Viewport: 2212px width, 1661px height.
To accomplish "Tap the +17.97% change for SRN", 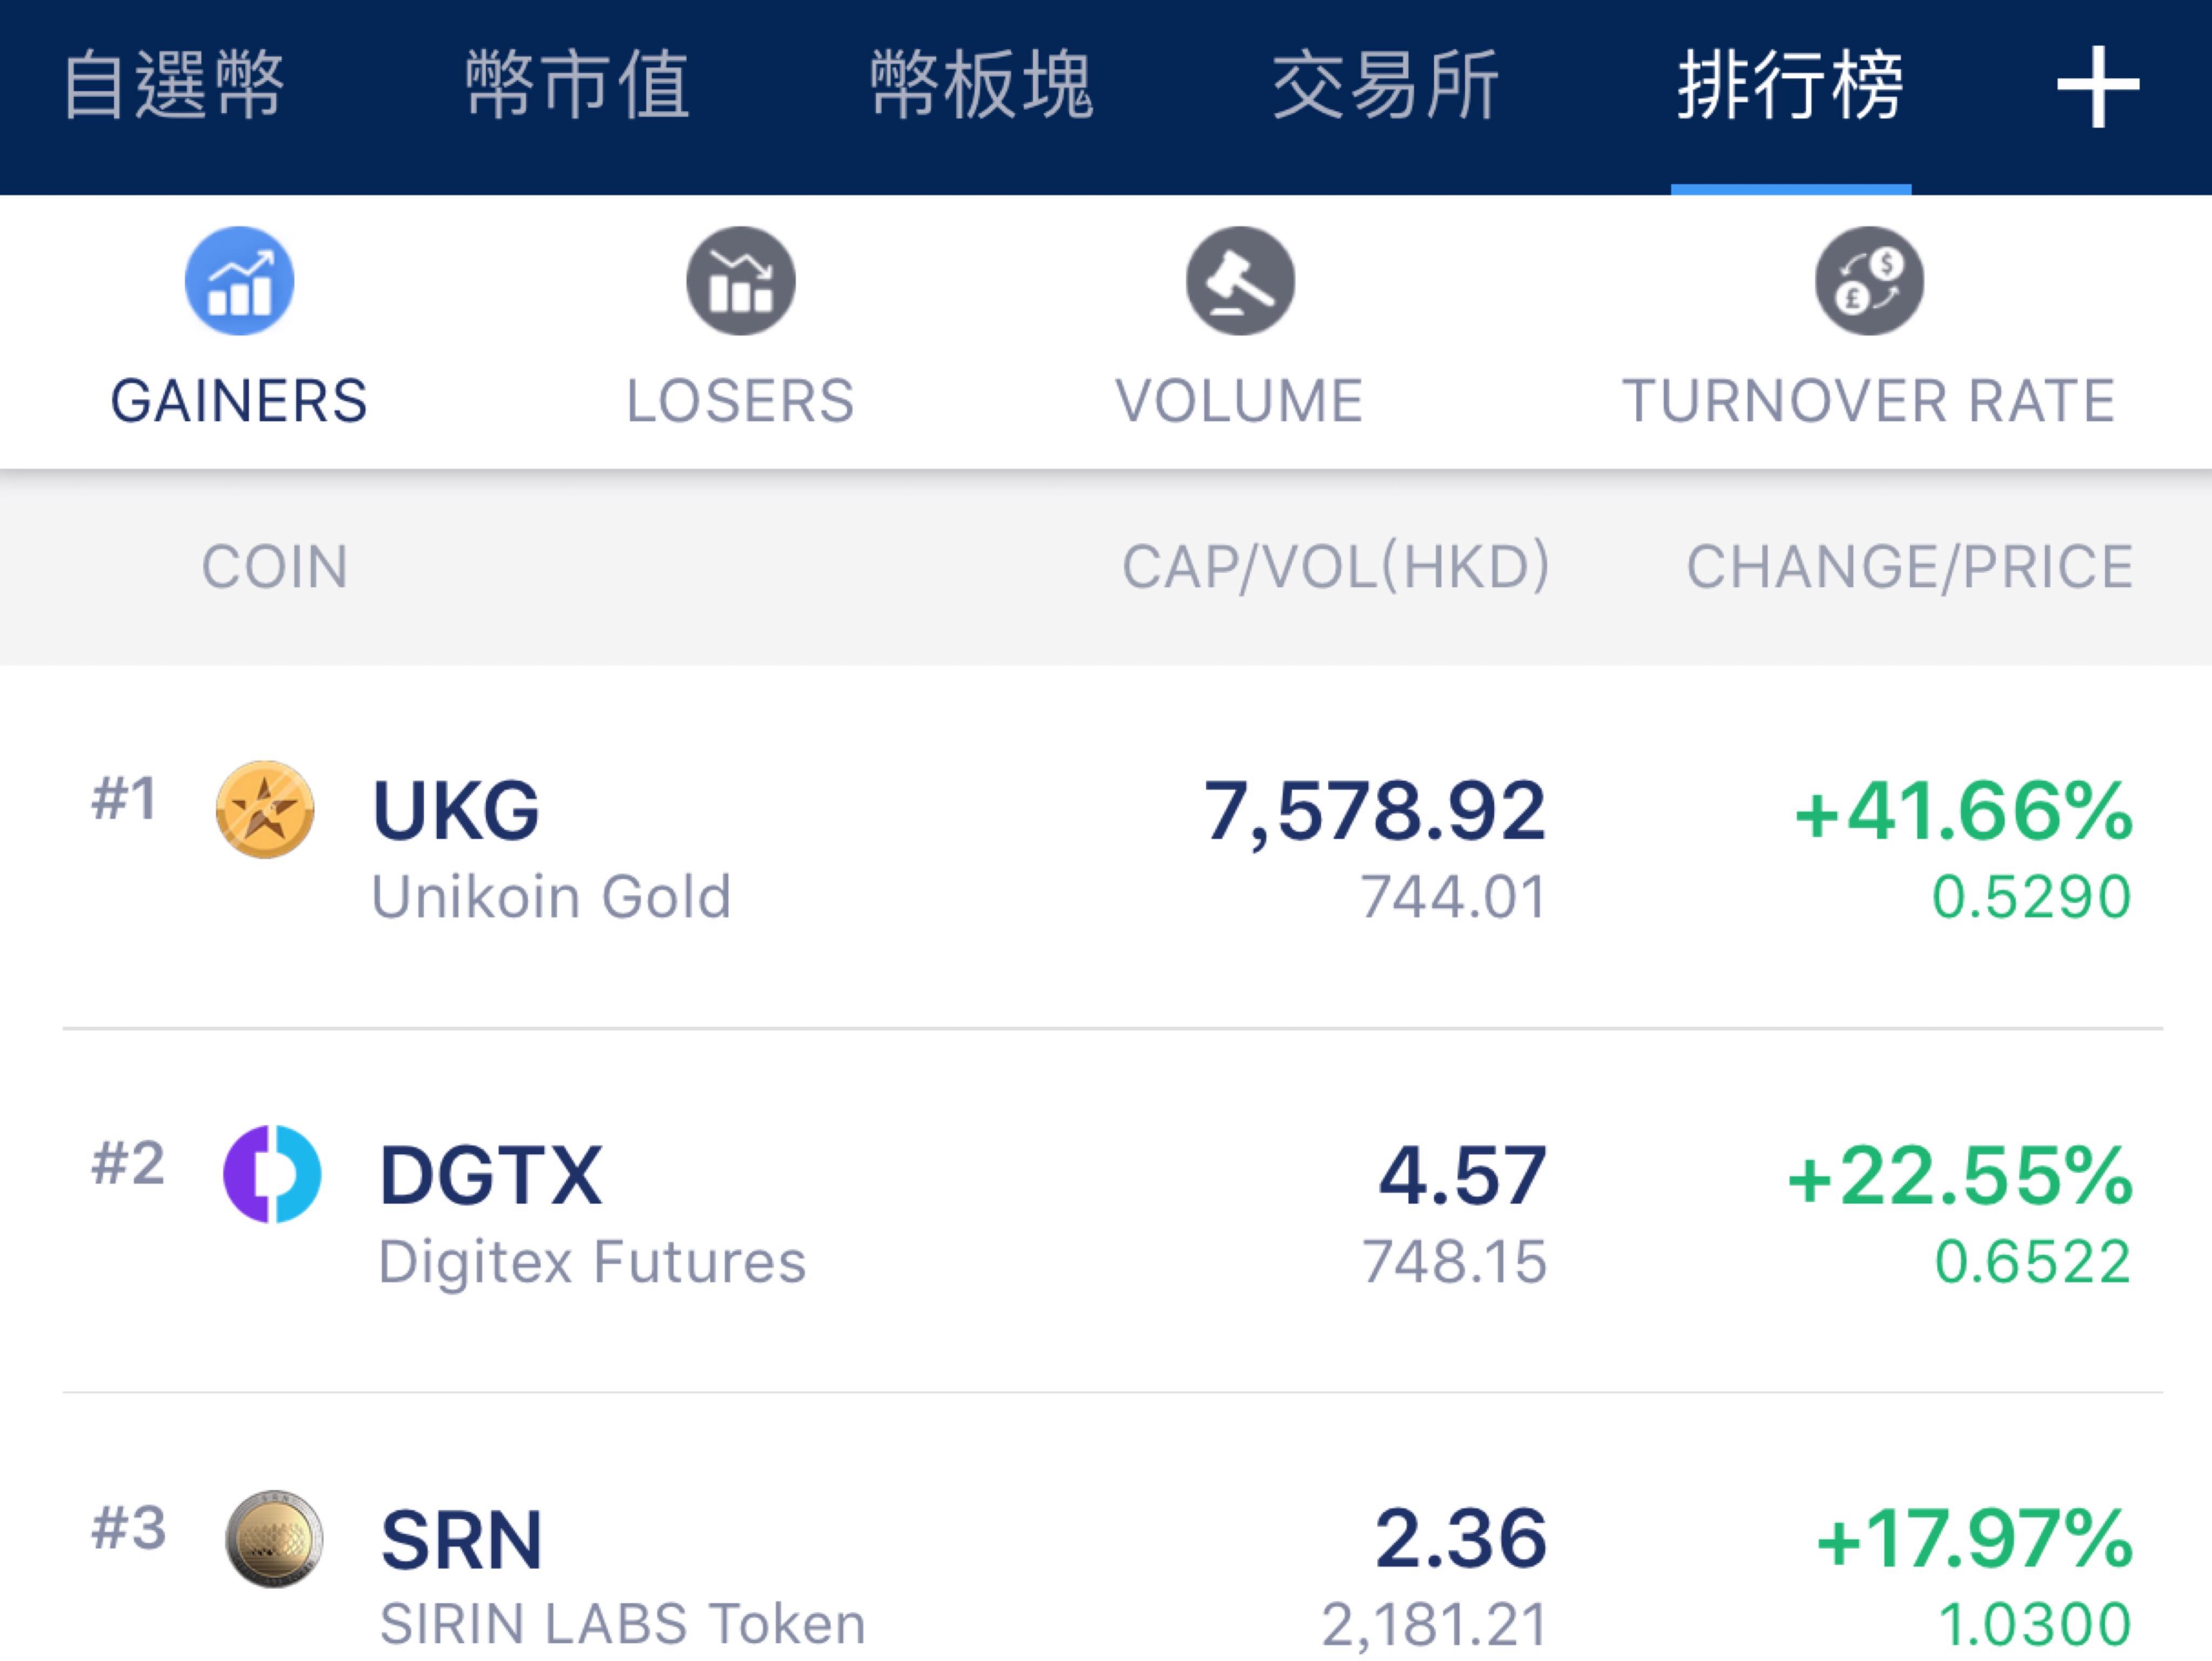I will coord(1974,1539).
